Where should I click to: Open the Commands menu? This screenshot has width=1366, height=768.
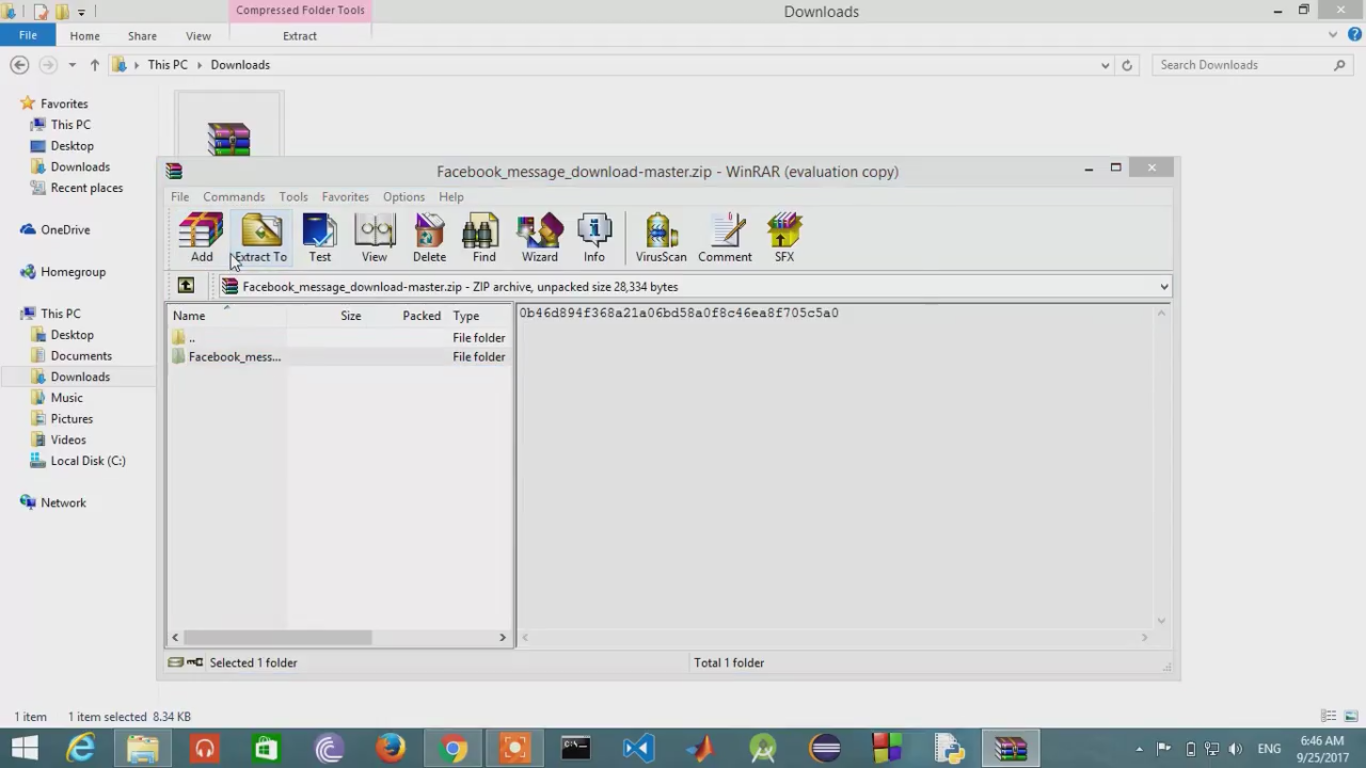[x=234, y=197]
